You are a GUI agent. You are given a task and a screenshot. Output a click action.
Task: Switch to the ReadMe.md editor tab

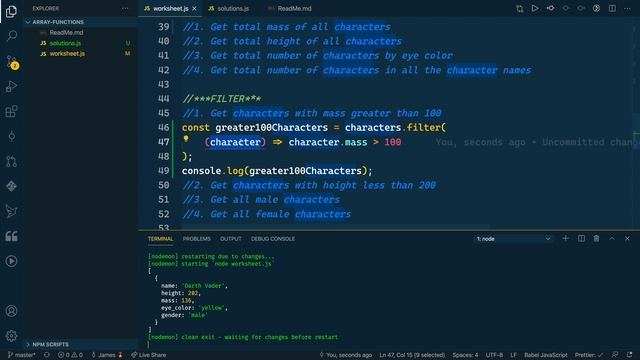click(291, 9)
